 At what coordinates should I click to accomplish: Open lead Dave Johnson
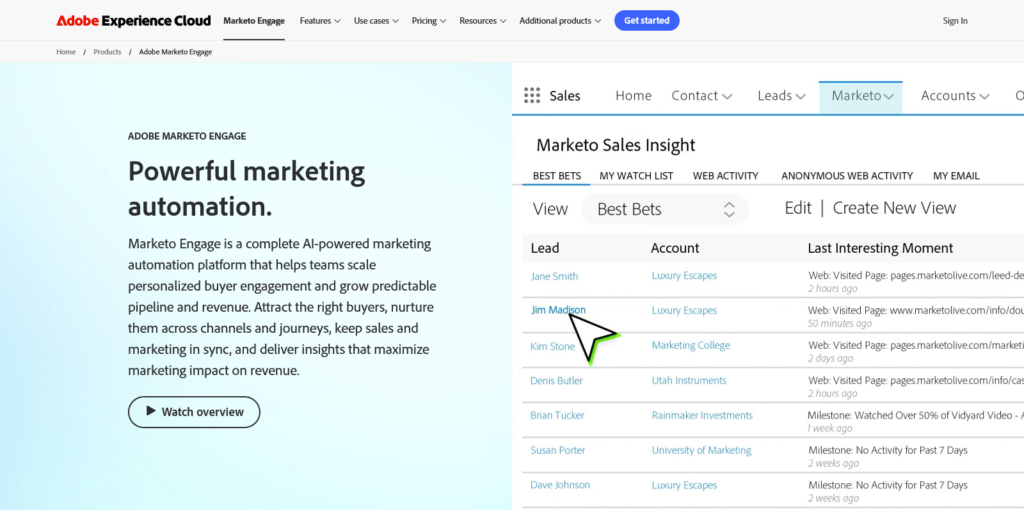click(x=560, y=485)
